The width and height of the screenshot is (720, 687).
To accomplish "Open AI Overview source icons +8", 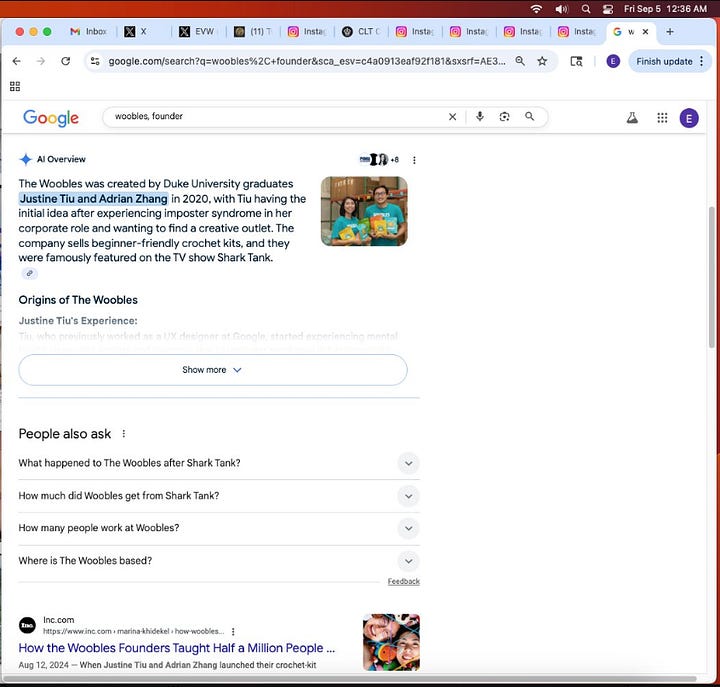I will click(379, 160).
